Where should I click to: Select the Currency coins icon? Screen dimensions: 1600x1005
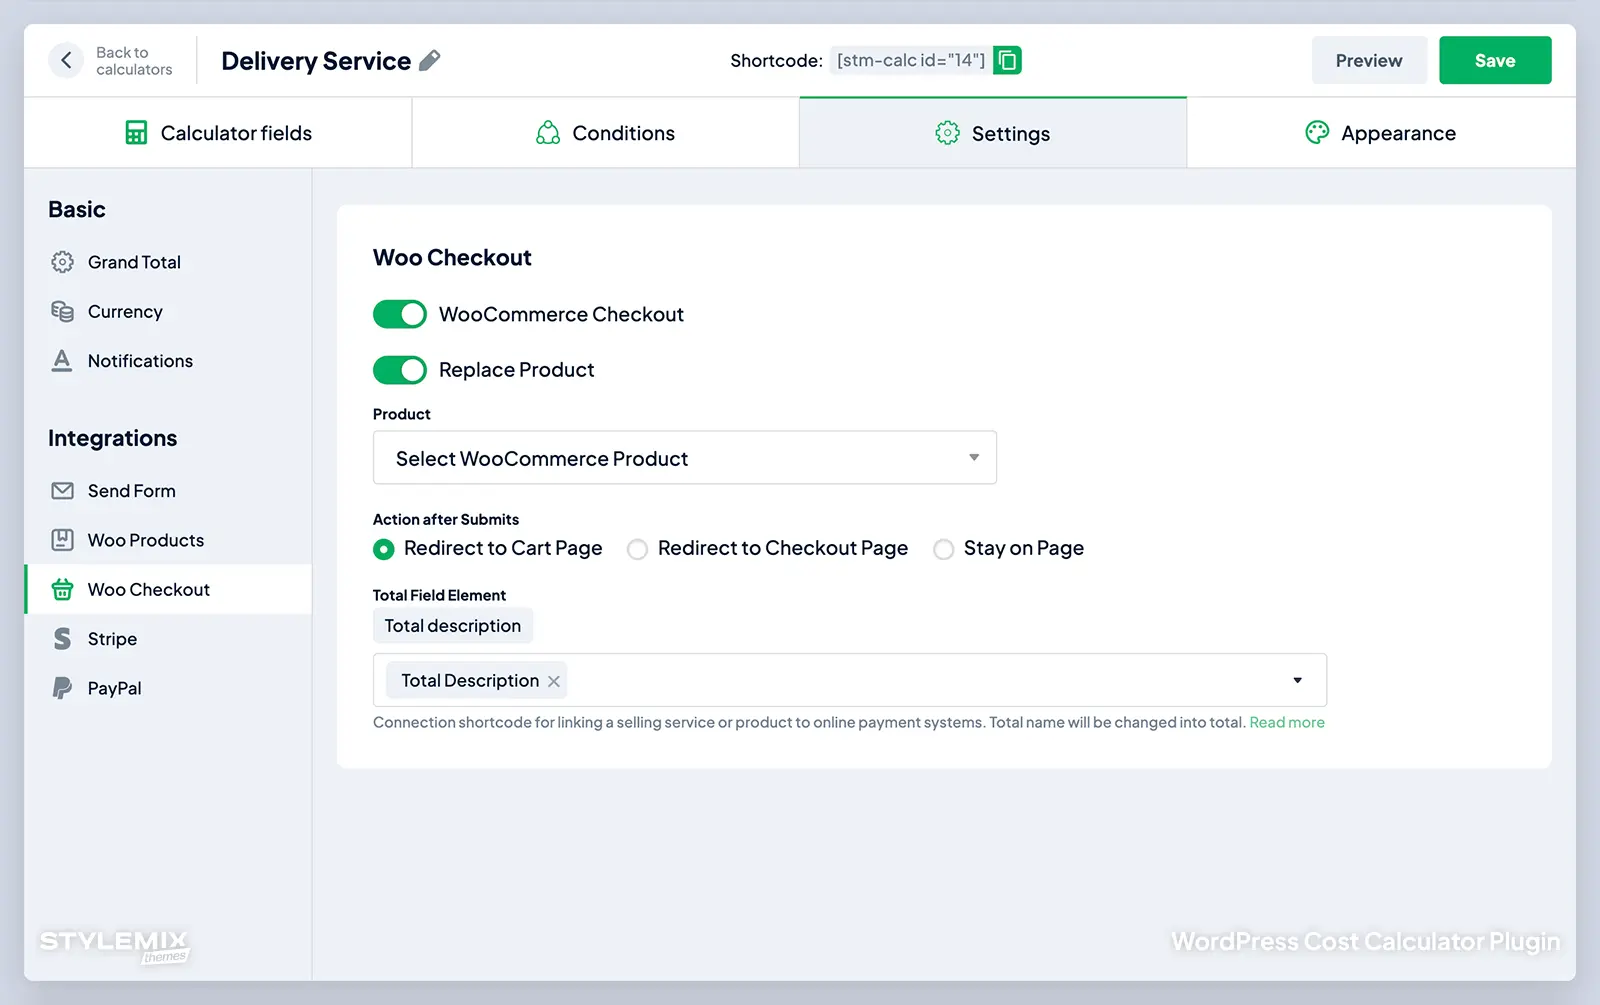62,311
